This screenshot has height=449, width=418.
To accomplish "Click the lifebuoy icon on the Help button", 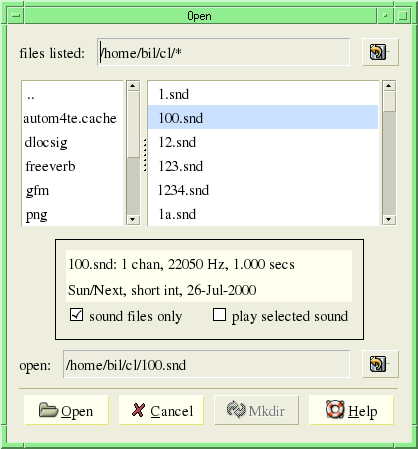I will click(335, 409).
